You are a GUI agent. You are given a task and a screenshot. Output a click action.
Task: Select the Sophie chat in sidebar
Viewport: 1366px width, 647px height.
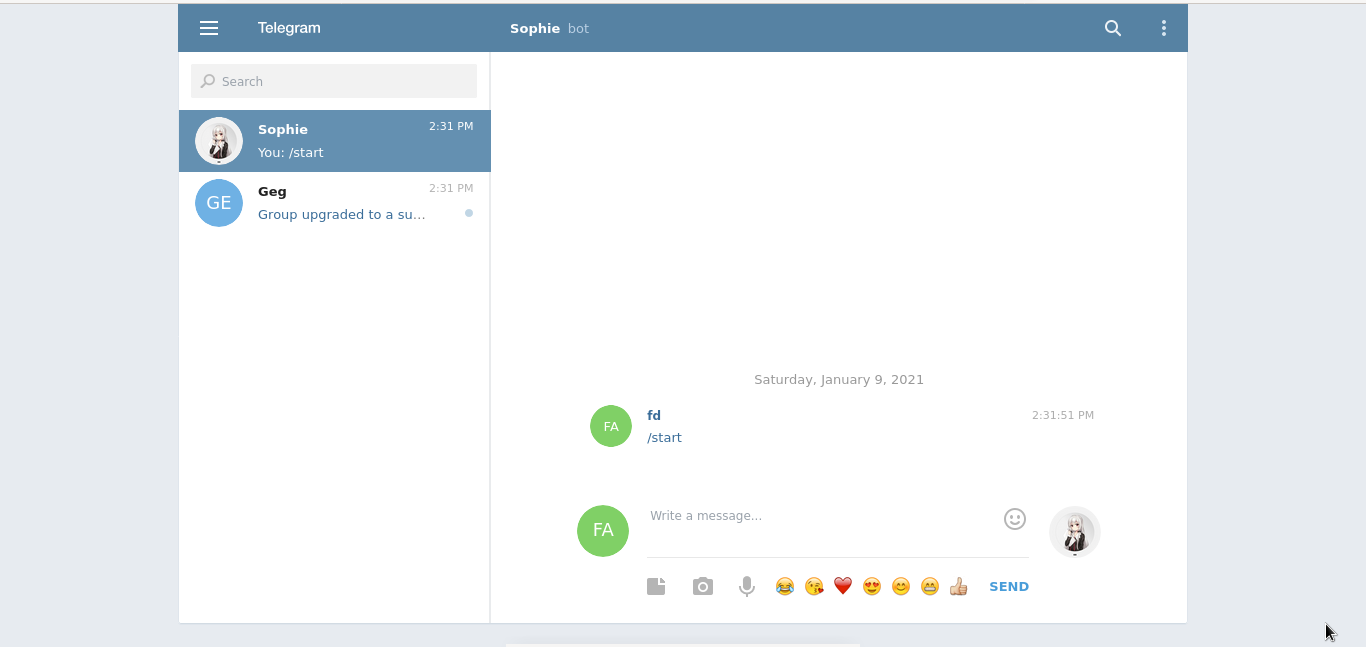(335, 141)
